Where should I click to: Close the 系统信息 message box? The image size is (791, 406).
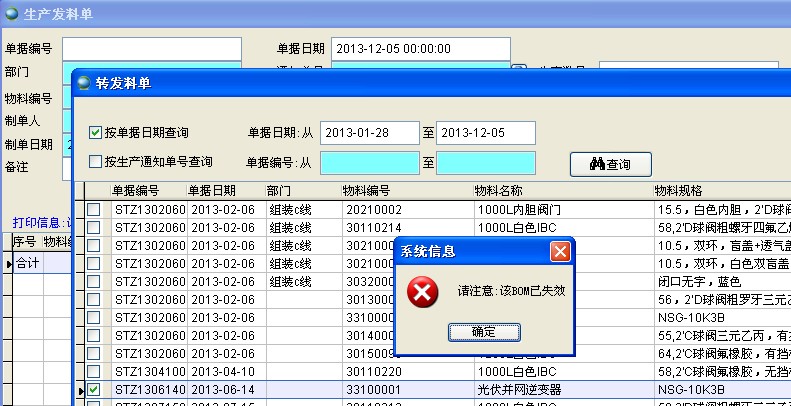[561, 250]
